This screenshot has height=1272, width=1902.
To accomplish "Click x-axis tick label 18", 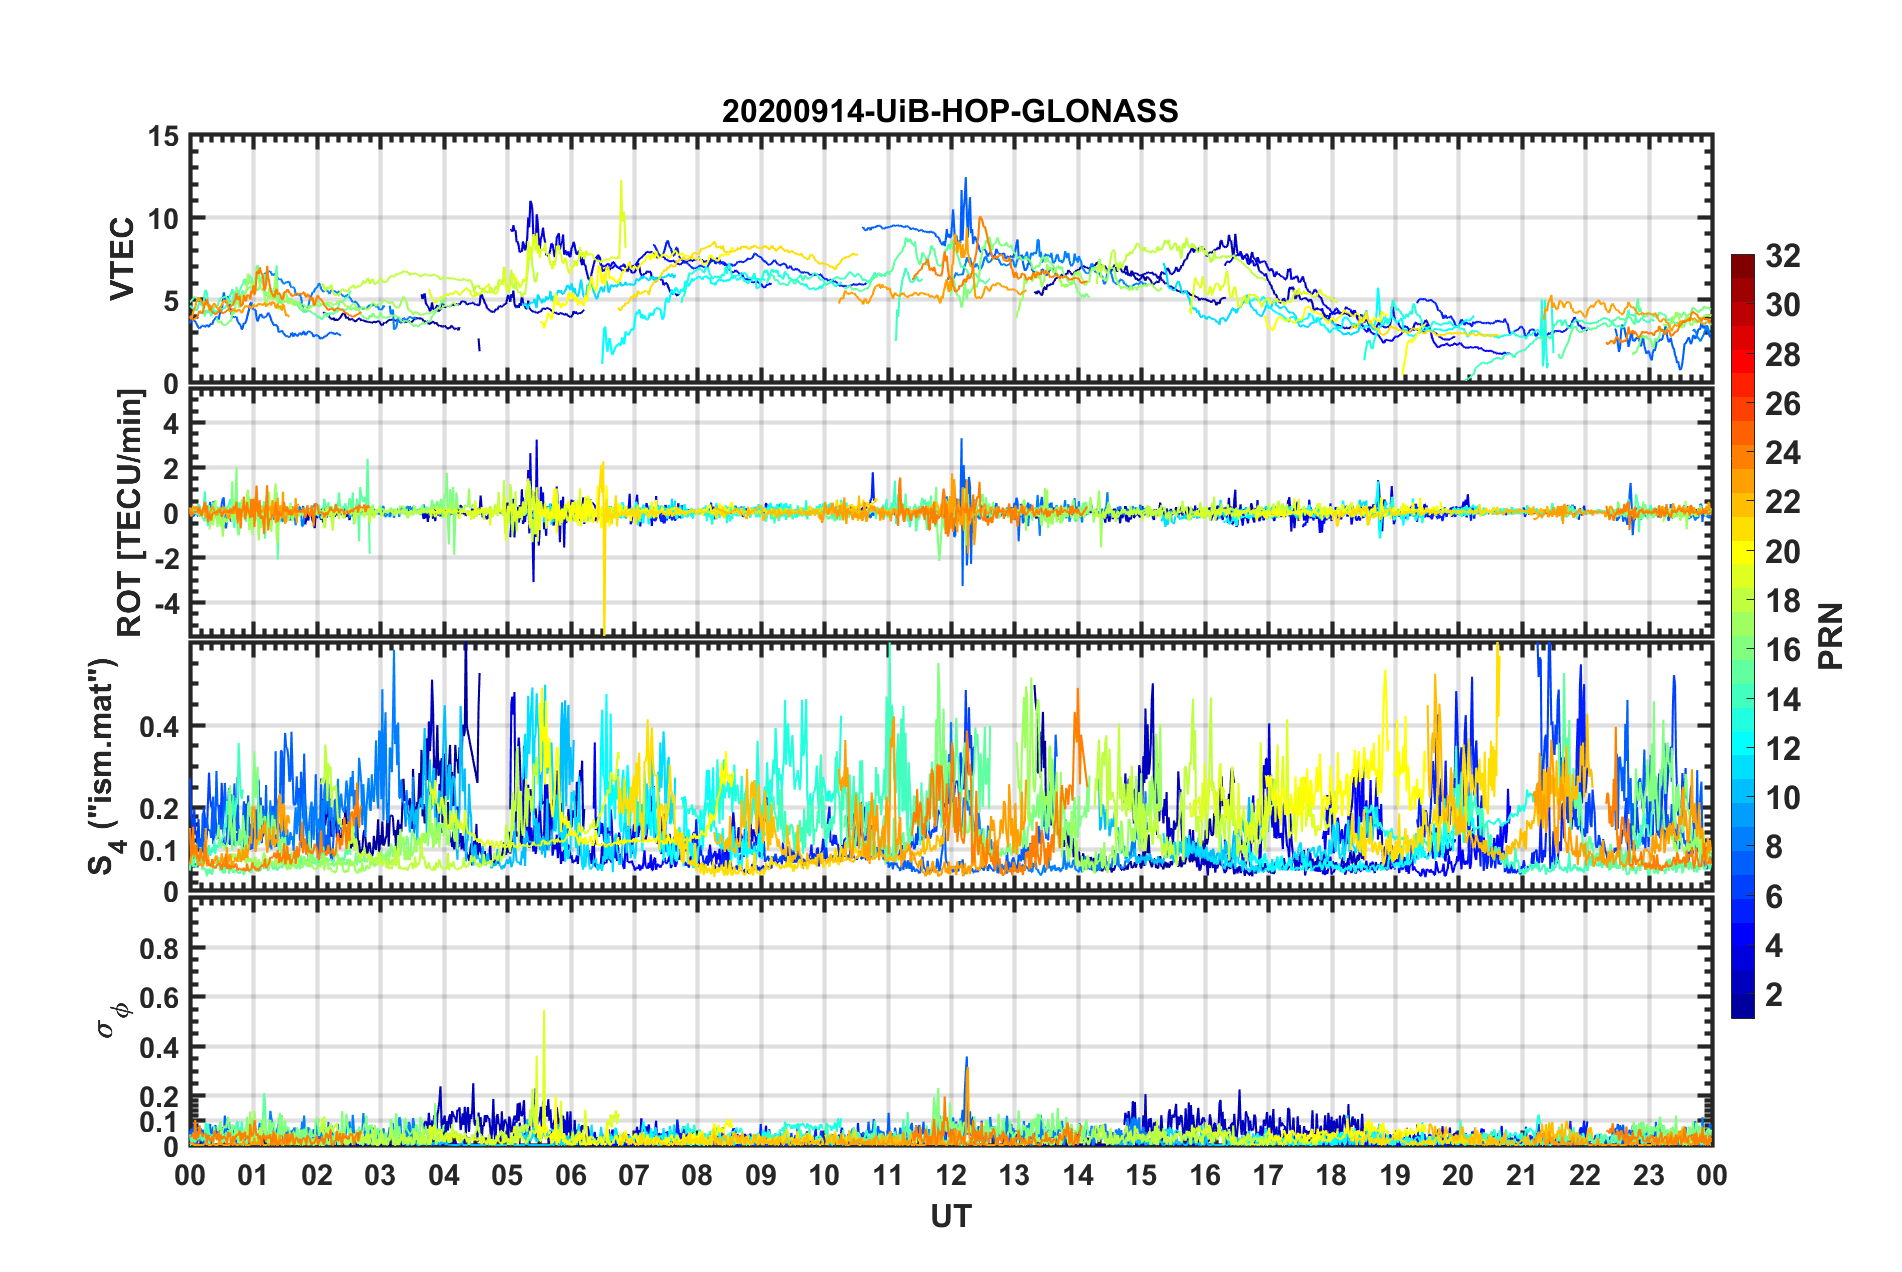I will [1331, 1175].
